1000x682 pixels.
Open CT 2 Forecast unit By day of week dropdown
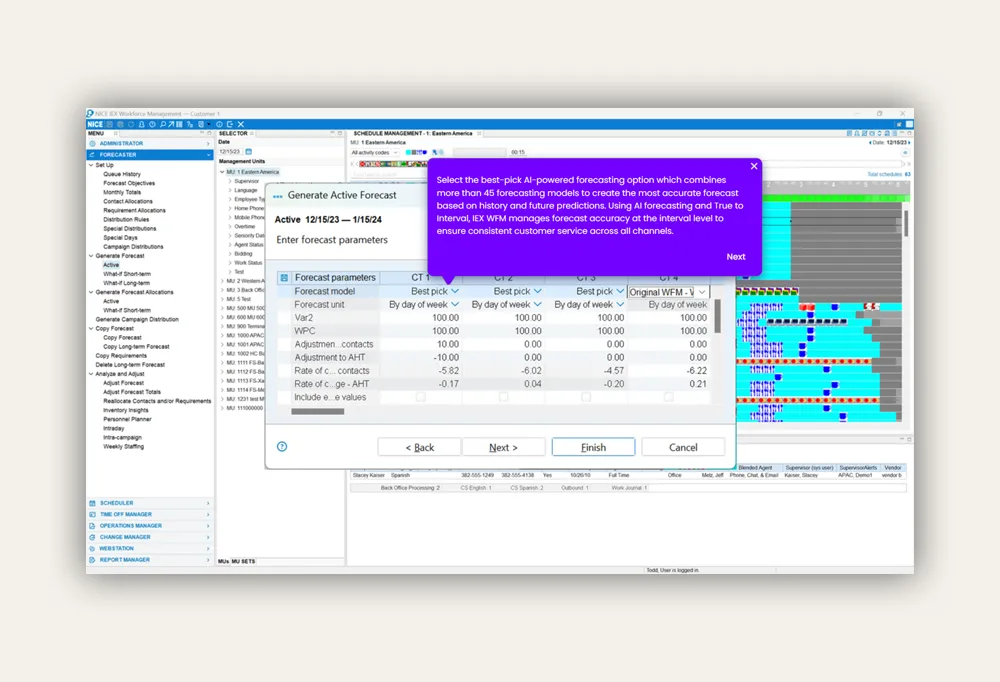coord(538,304)
